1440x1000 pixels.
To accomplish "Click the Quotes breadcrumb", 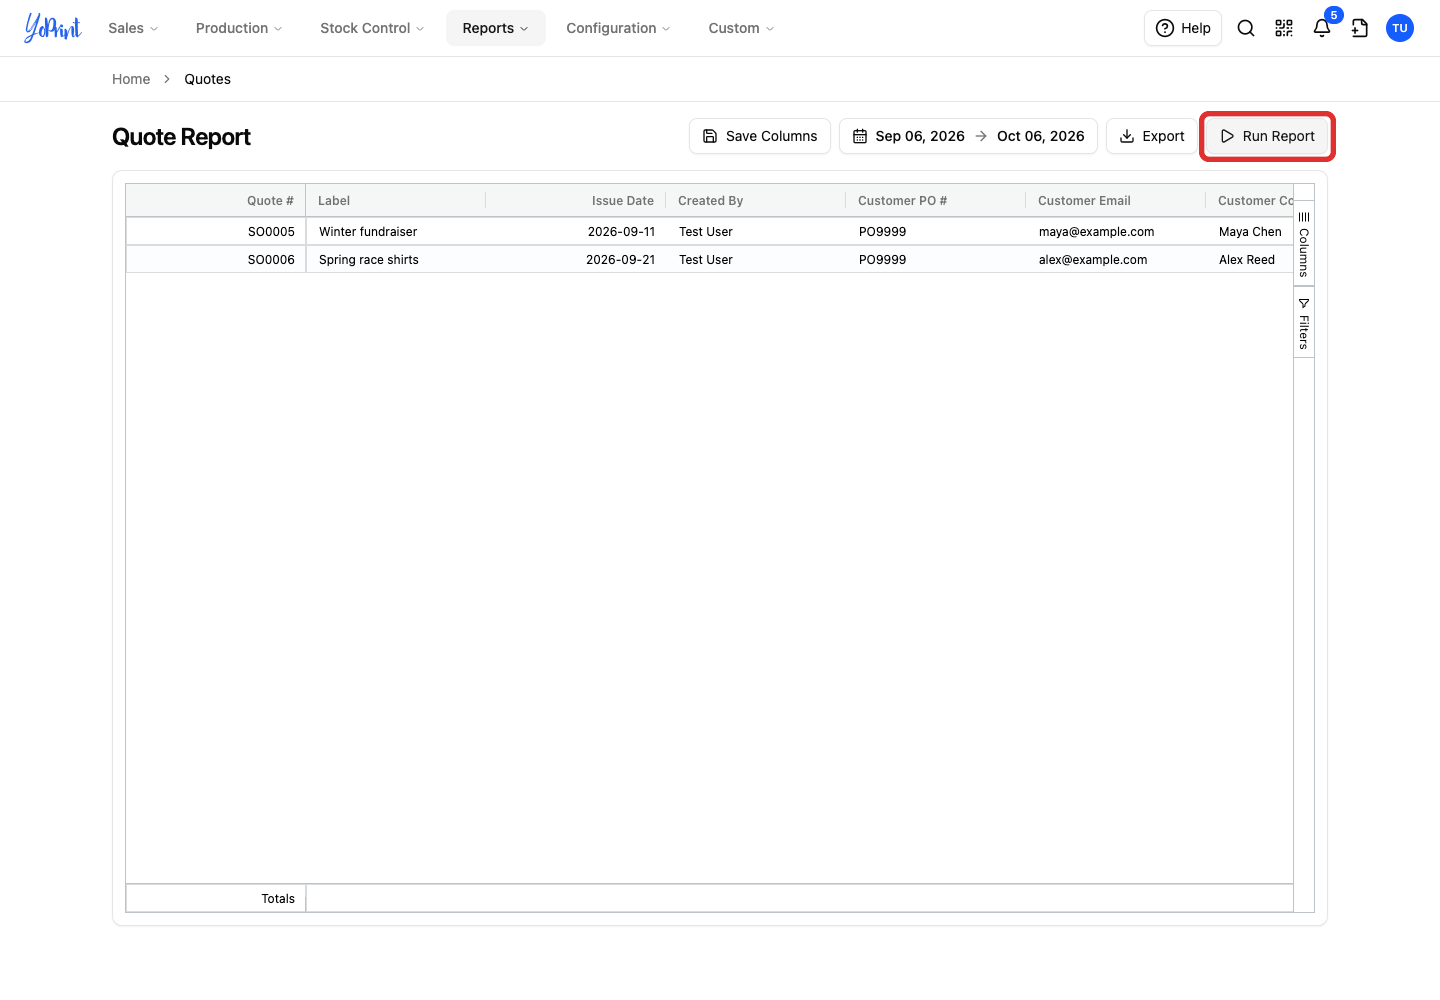I will tap(207, 79).
